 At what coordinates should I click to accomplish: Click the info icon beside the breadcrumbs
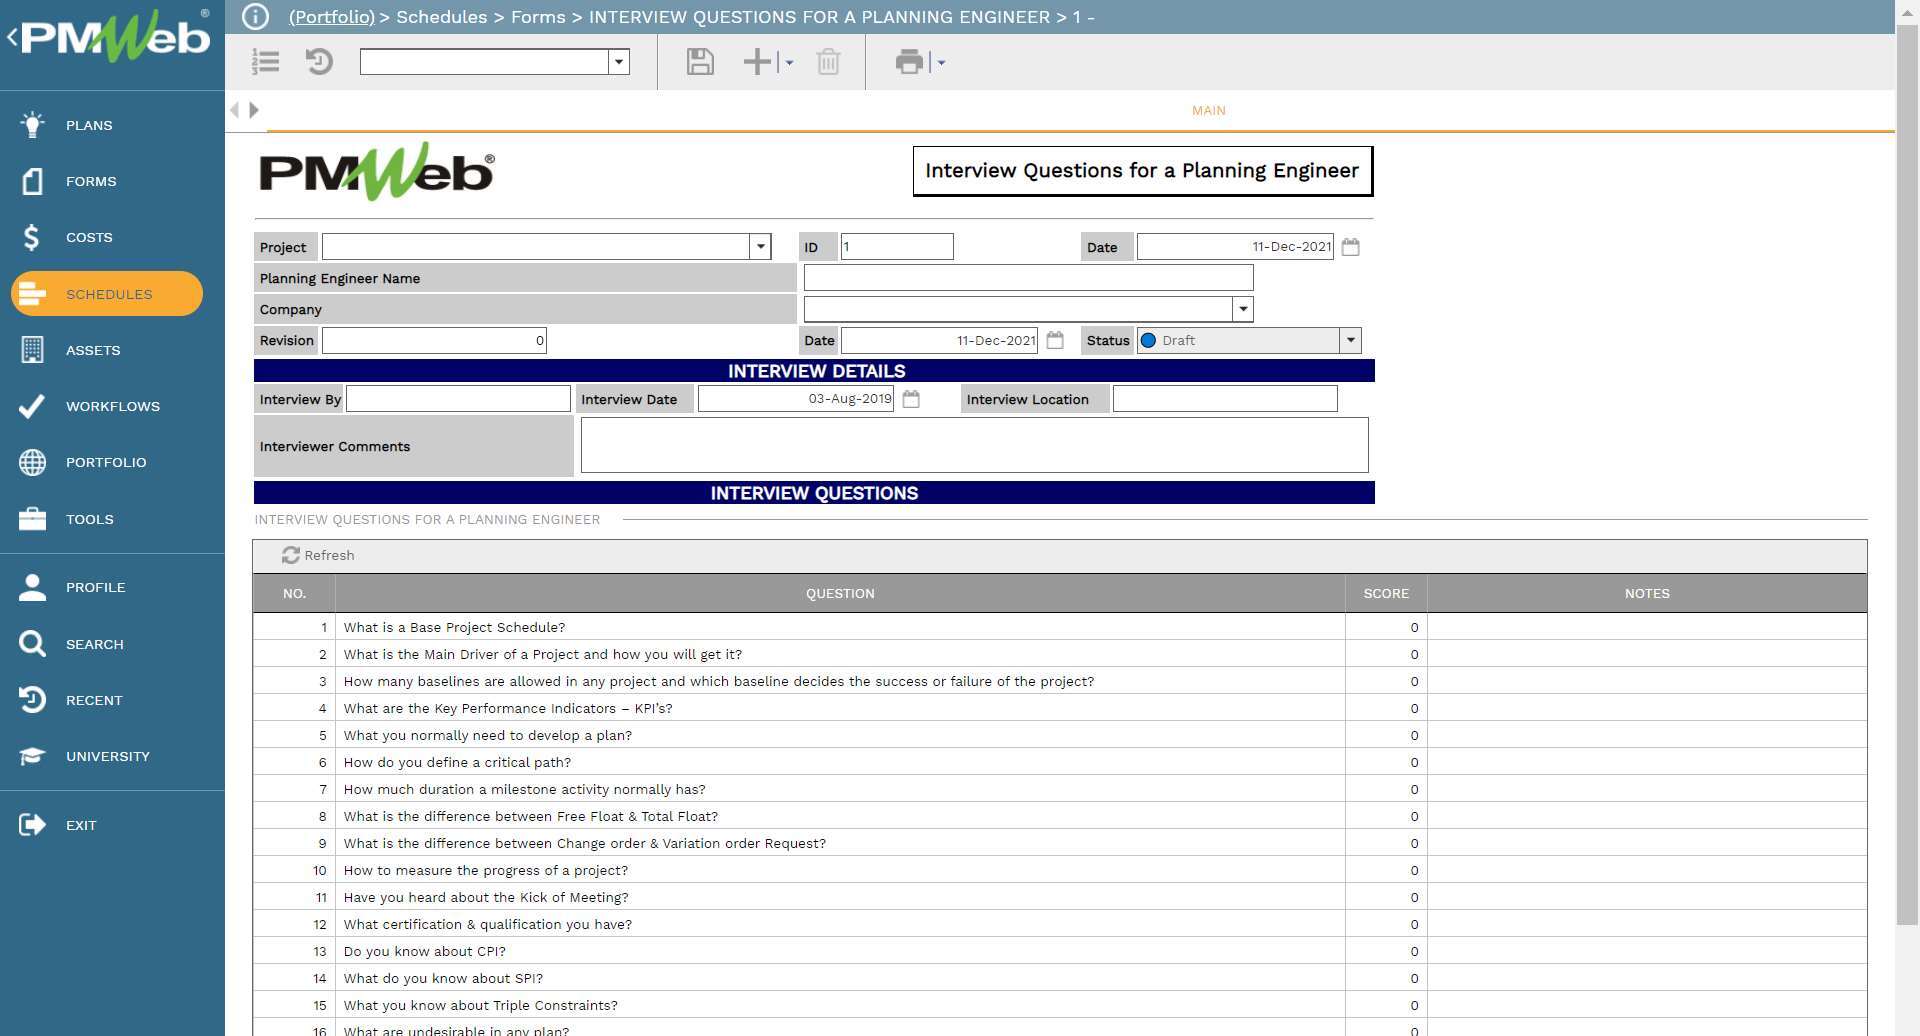256,16
